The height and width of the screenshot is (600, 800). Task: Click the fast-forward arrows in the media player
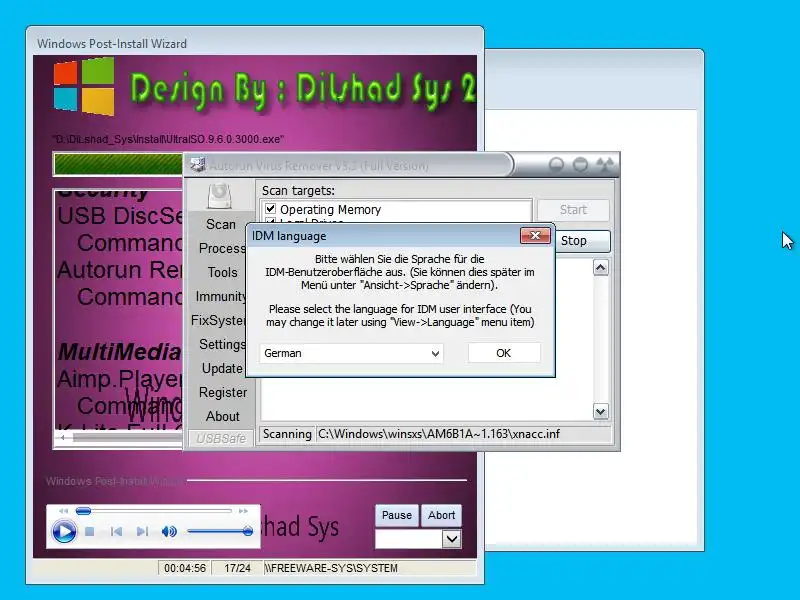(x=243, y=511)
